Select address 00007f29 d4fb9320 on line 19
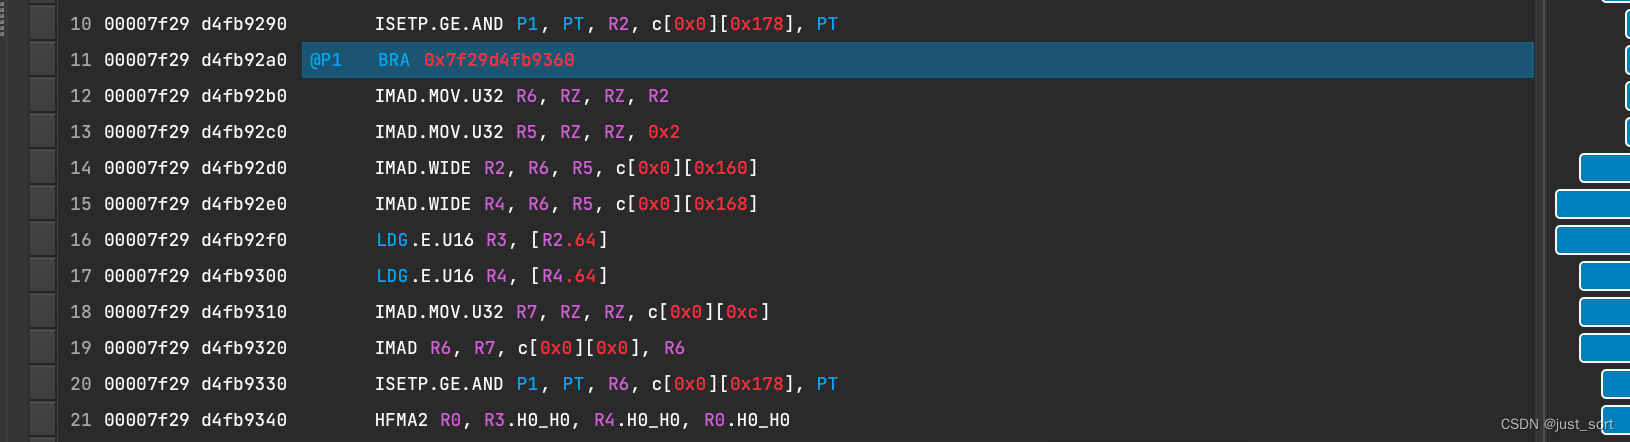The image size is (1630, 442). 195,348
